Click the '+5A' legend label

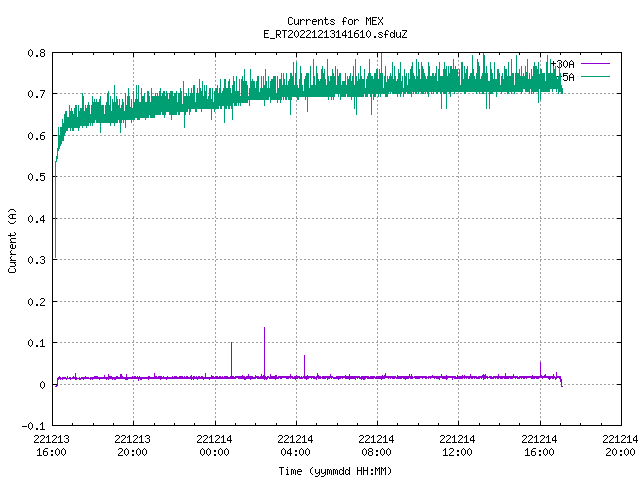pyautogui.click(x=565, y=77)
